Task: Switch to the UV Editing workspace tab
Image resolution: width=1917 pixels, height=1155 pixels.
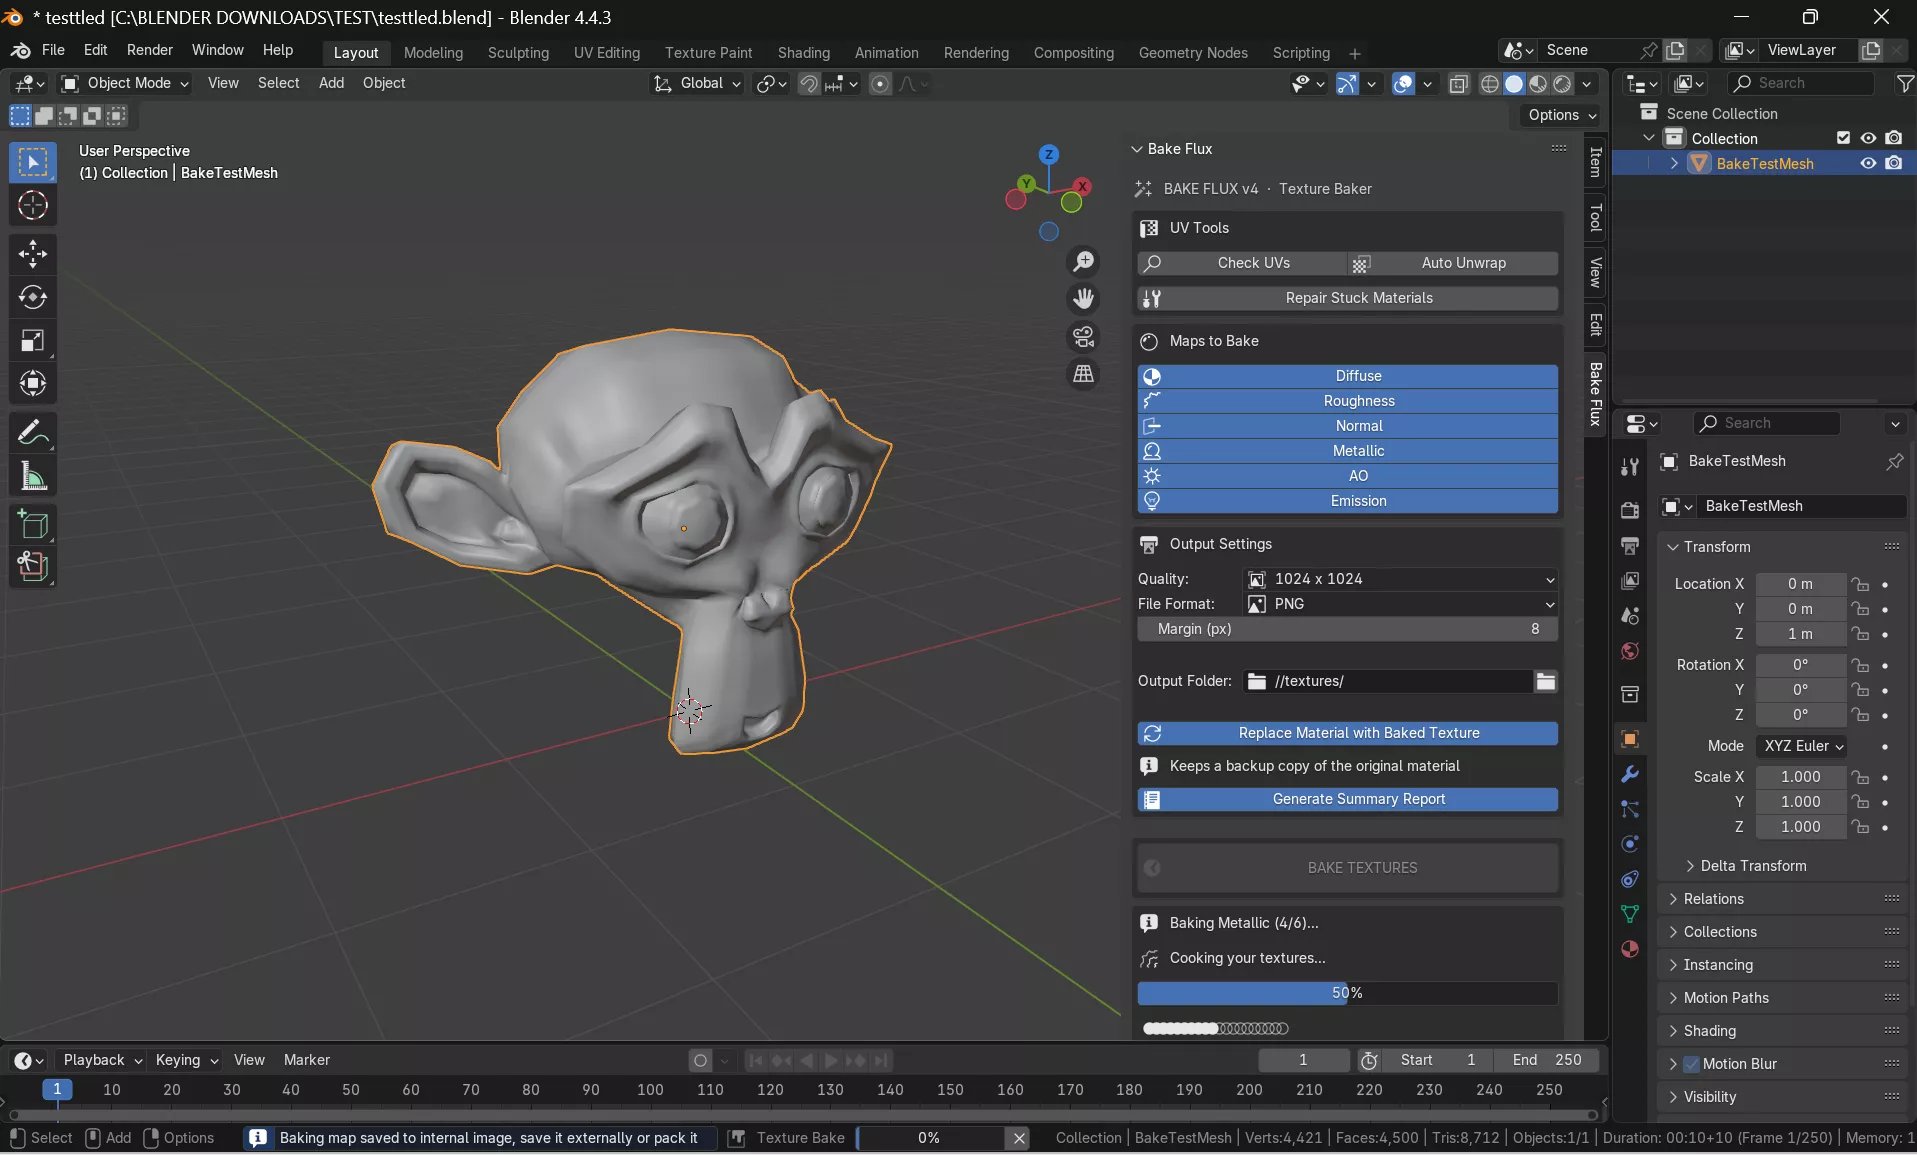Action: [607, 53]
